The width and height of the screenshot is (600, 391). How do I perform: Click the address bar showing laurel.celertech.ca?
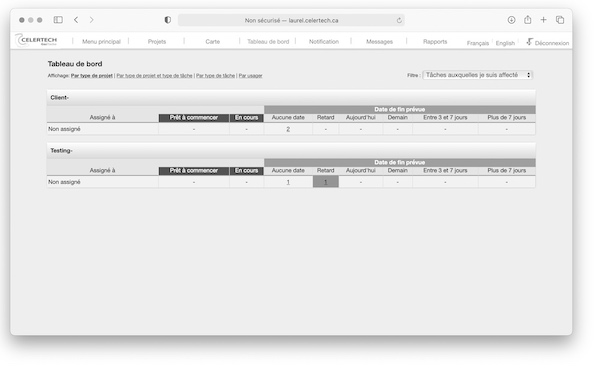tap(291, 20)
